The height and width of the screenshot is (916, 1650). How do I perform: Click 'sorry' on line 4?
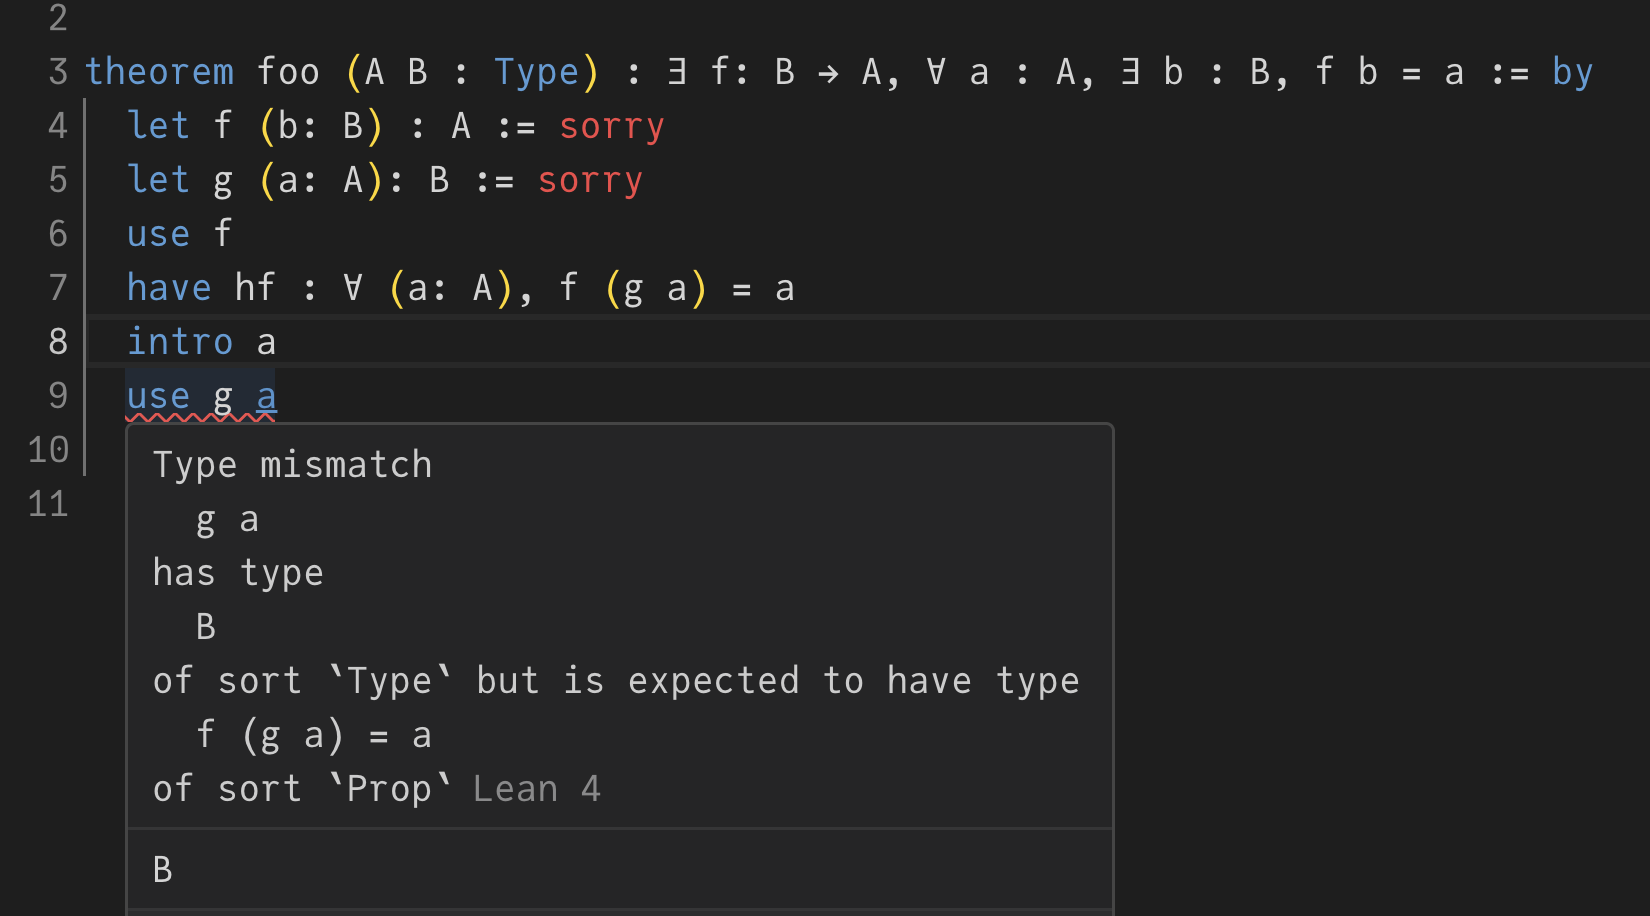(x=611, y=126)
